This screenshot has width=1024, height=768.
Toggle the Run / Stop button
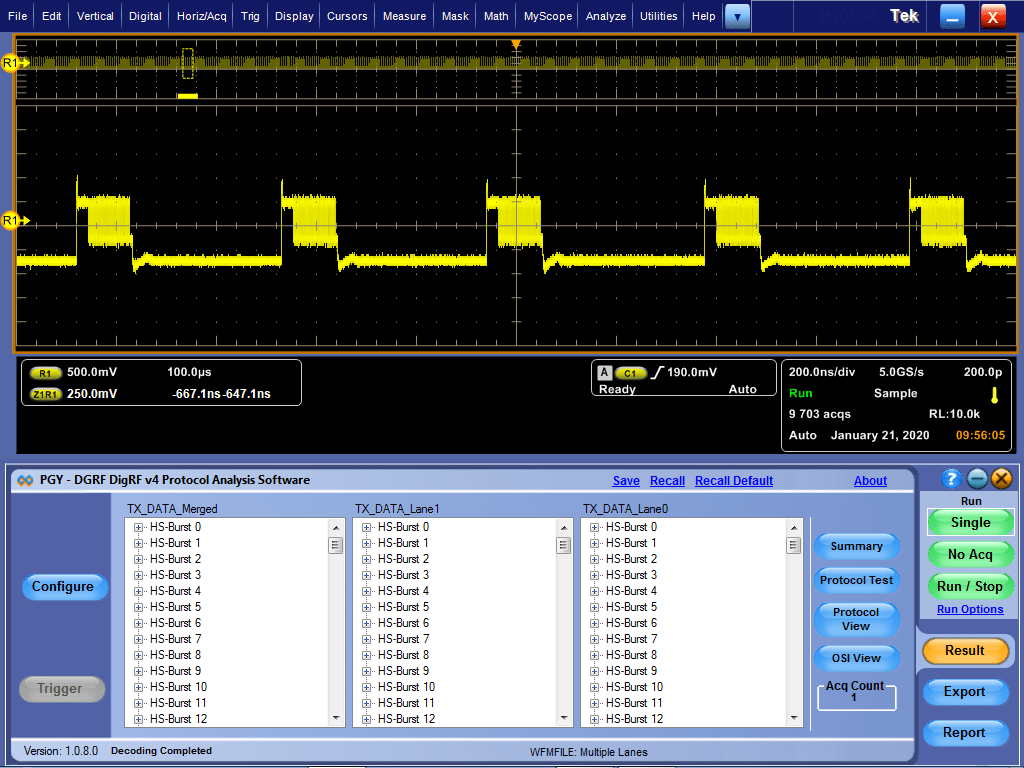coord(970,586)
